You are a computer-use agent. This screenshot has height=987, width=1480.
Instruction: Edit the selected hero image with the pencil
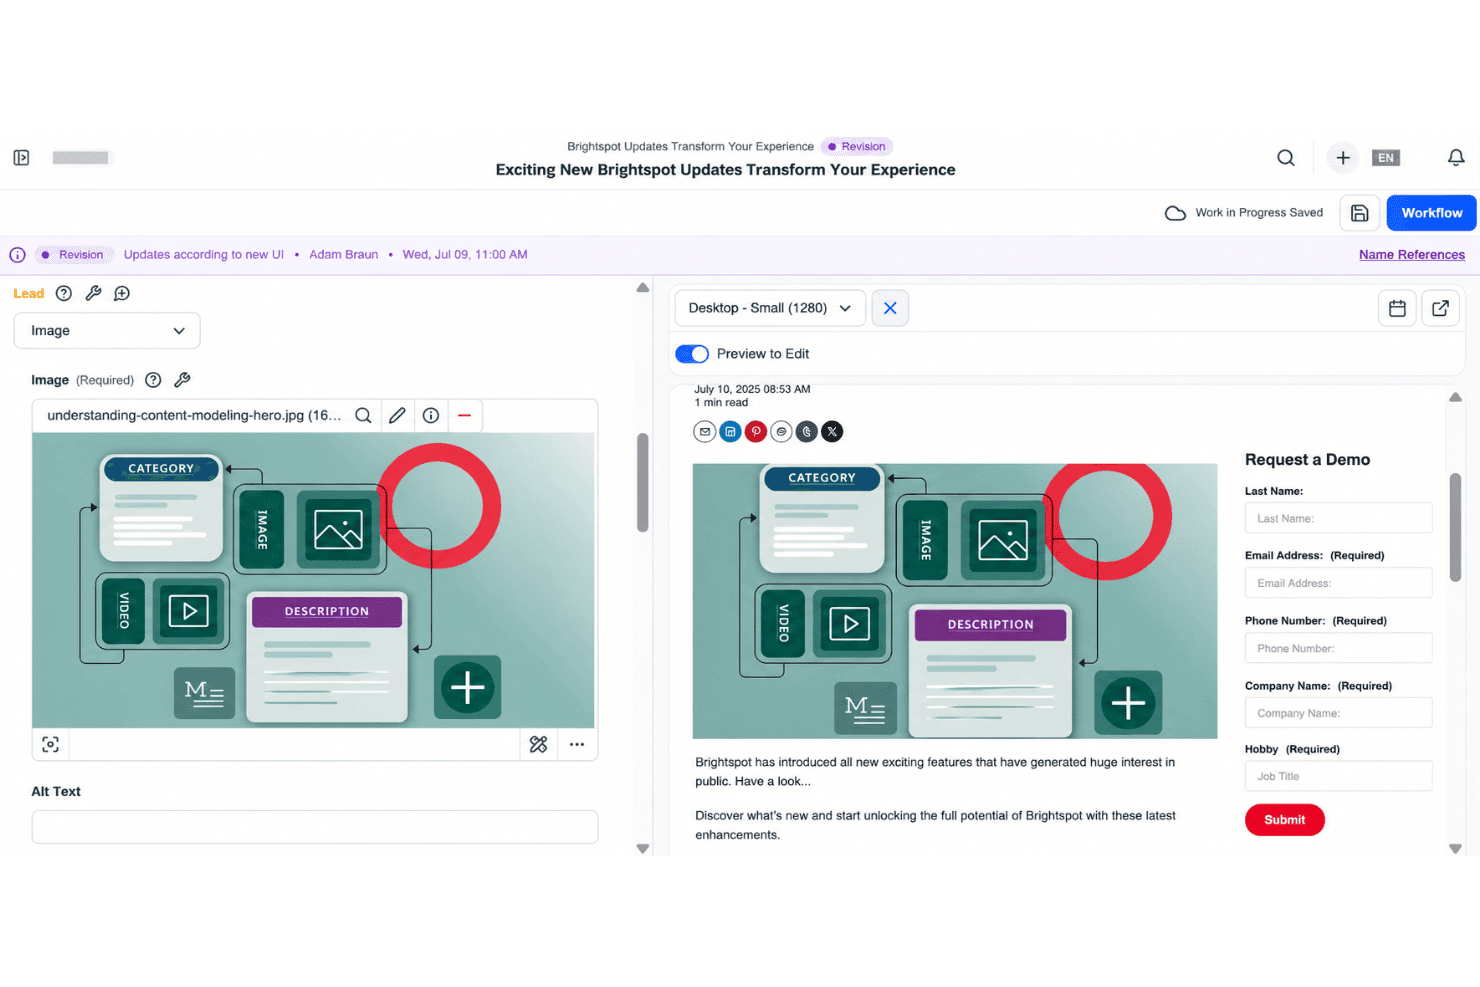(x=397, y=415)
